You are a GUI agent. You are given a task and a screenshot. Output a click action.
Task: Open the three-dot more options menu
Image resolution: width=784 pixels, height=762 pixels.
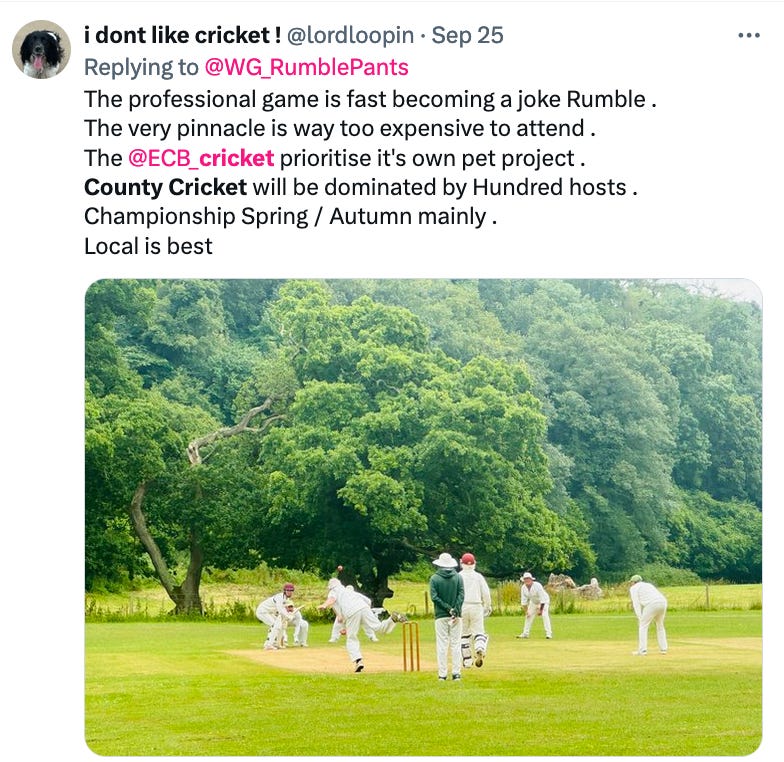point(749,36)
